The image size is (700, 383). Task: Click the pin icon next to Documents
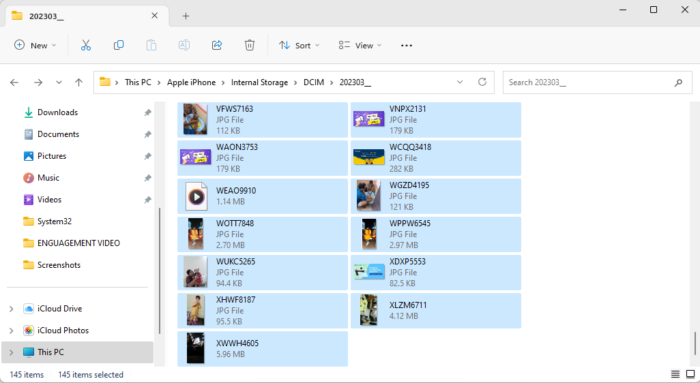point(147,134)
